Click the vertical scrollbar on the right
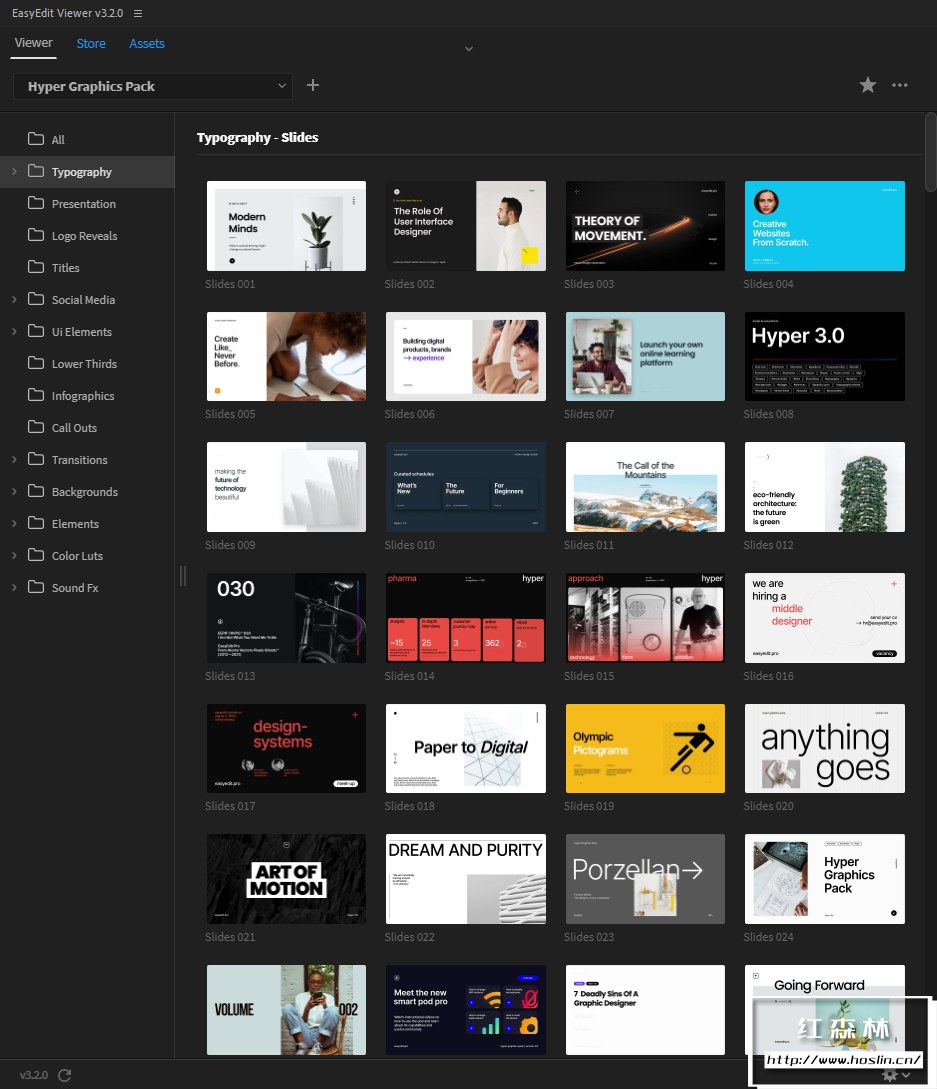Viewport: 937px width, 1089px height. click(931, 150)
